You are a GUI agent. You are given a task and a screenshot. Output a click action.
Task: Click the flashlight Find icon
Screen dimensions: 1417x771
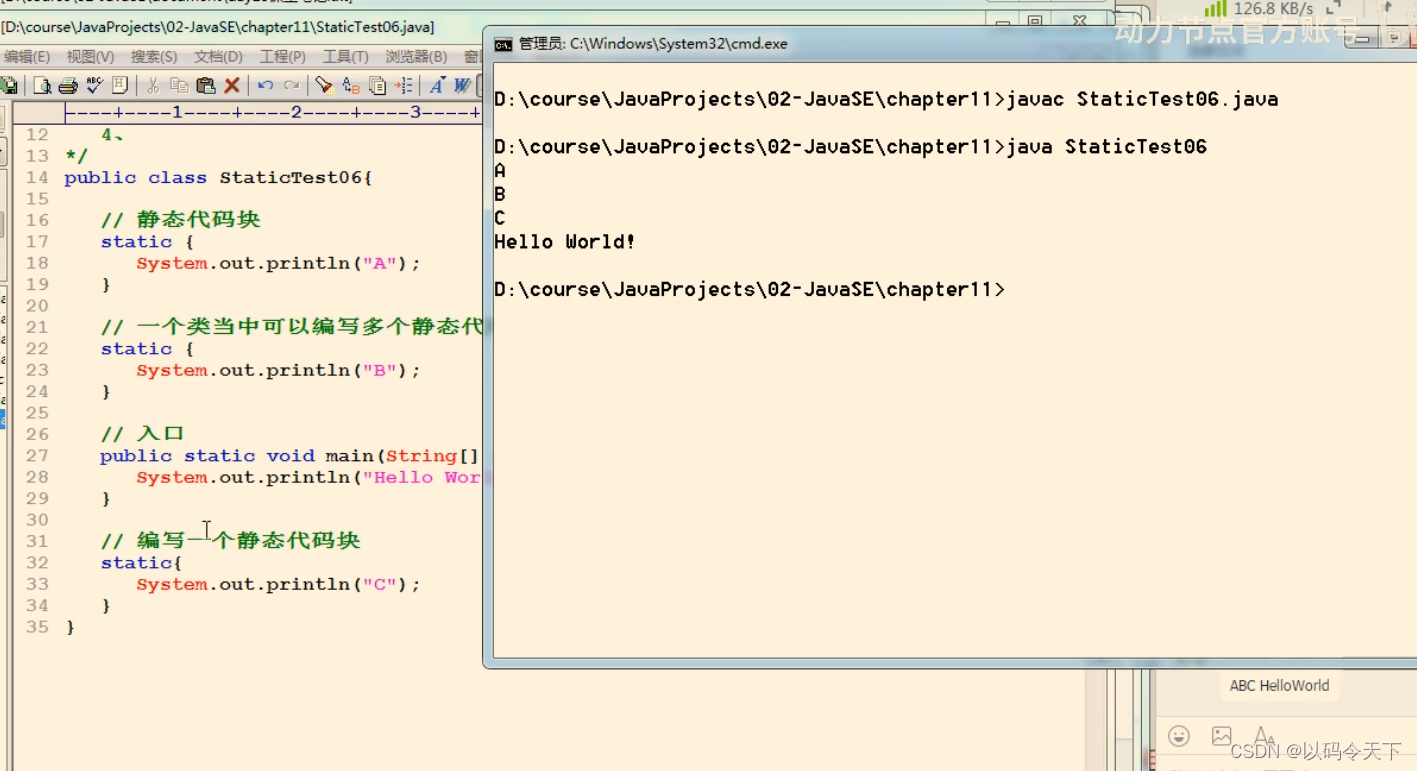point(325,85)
